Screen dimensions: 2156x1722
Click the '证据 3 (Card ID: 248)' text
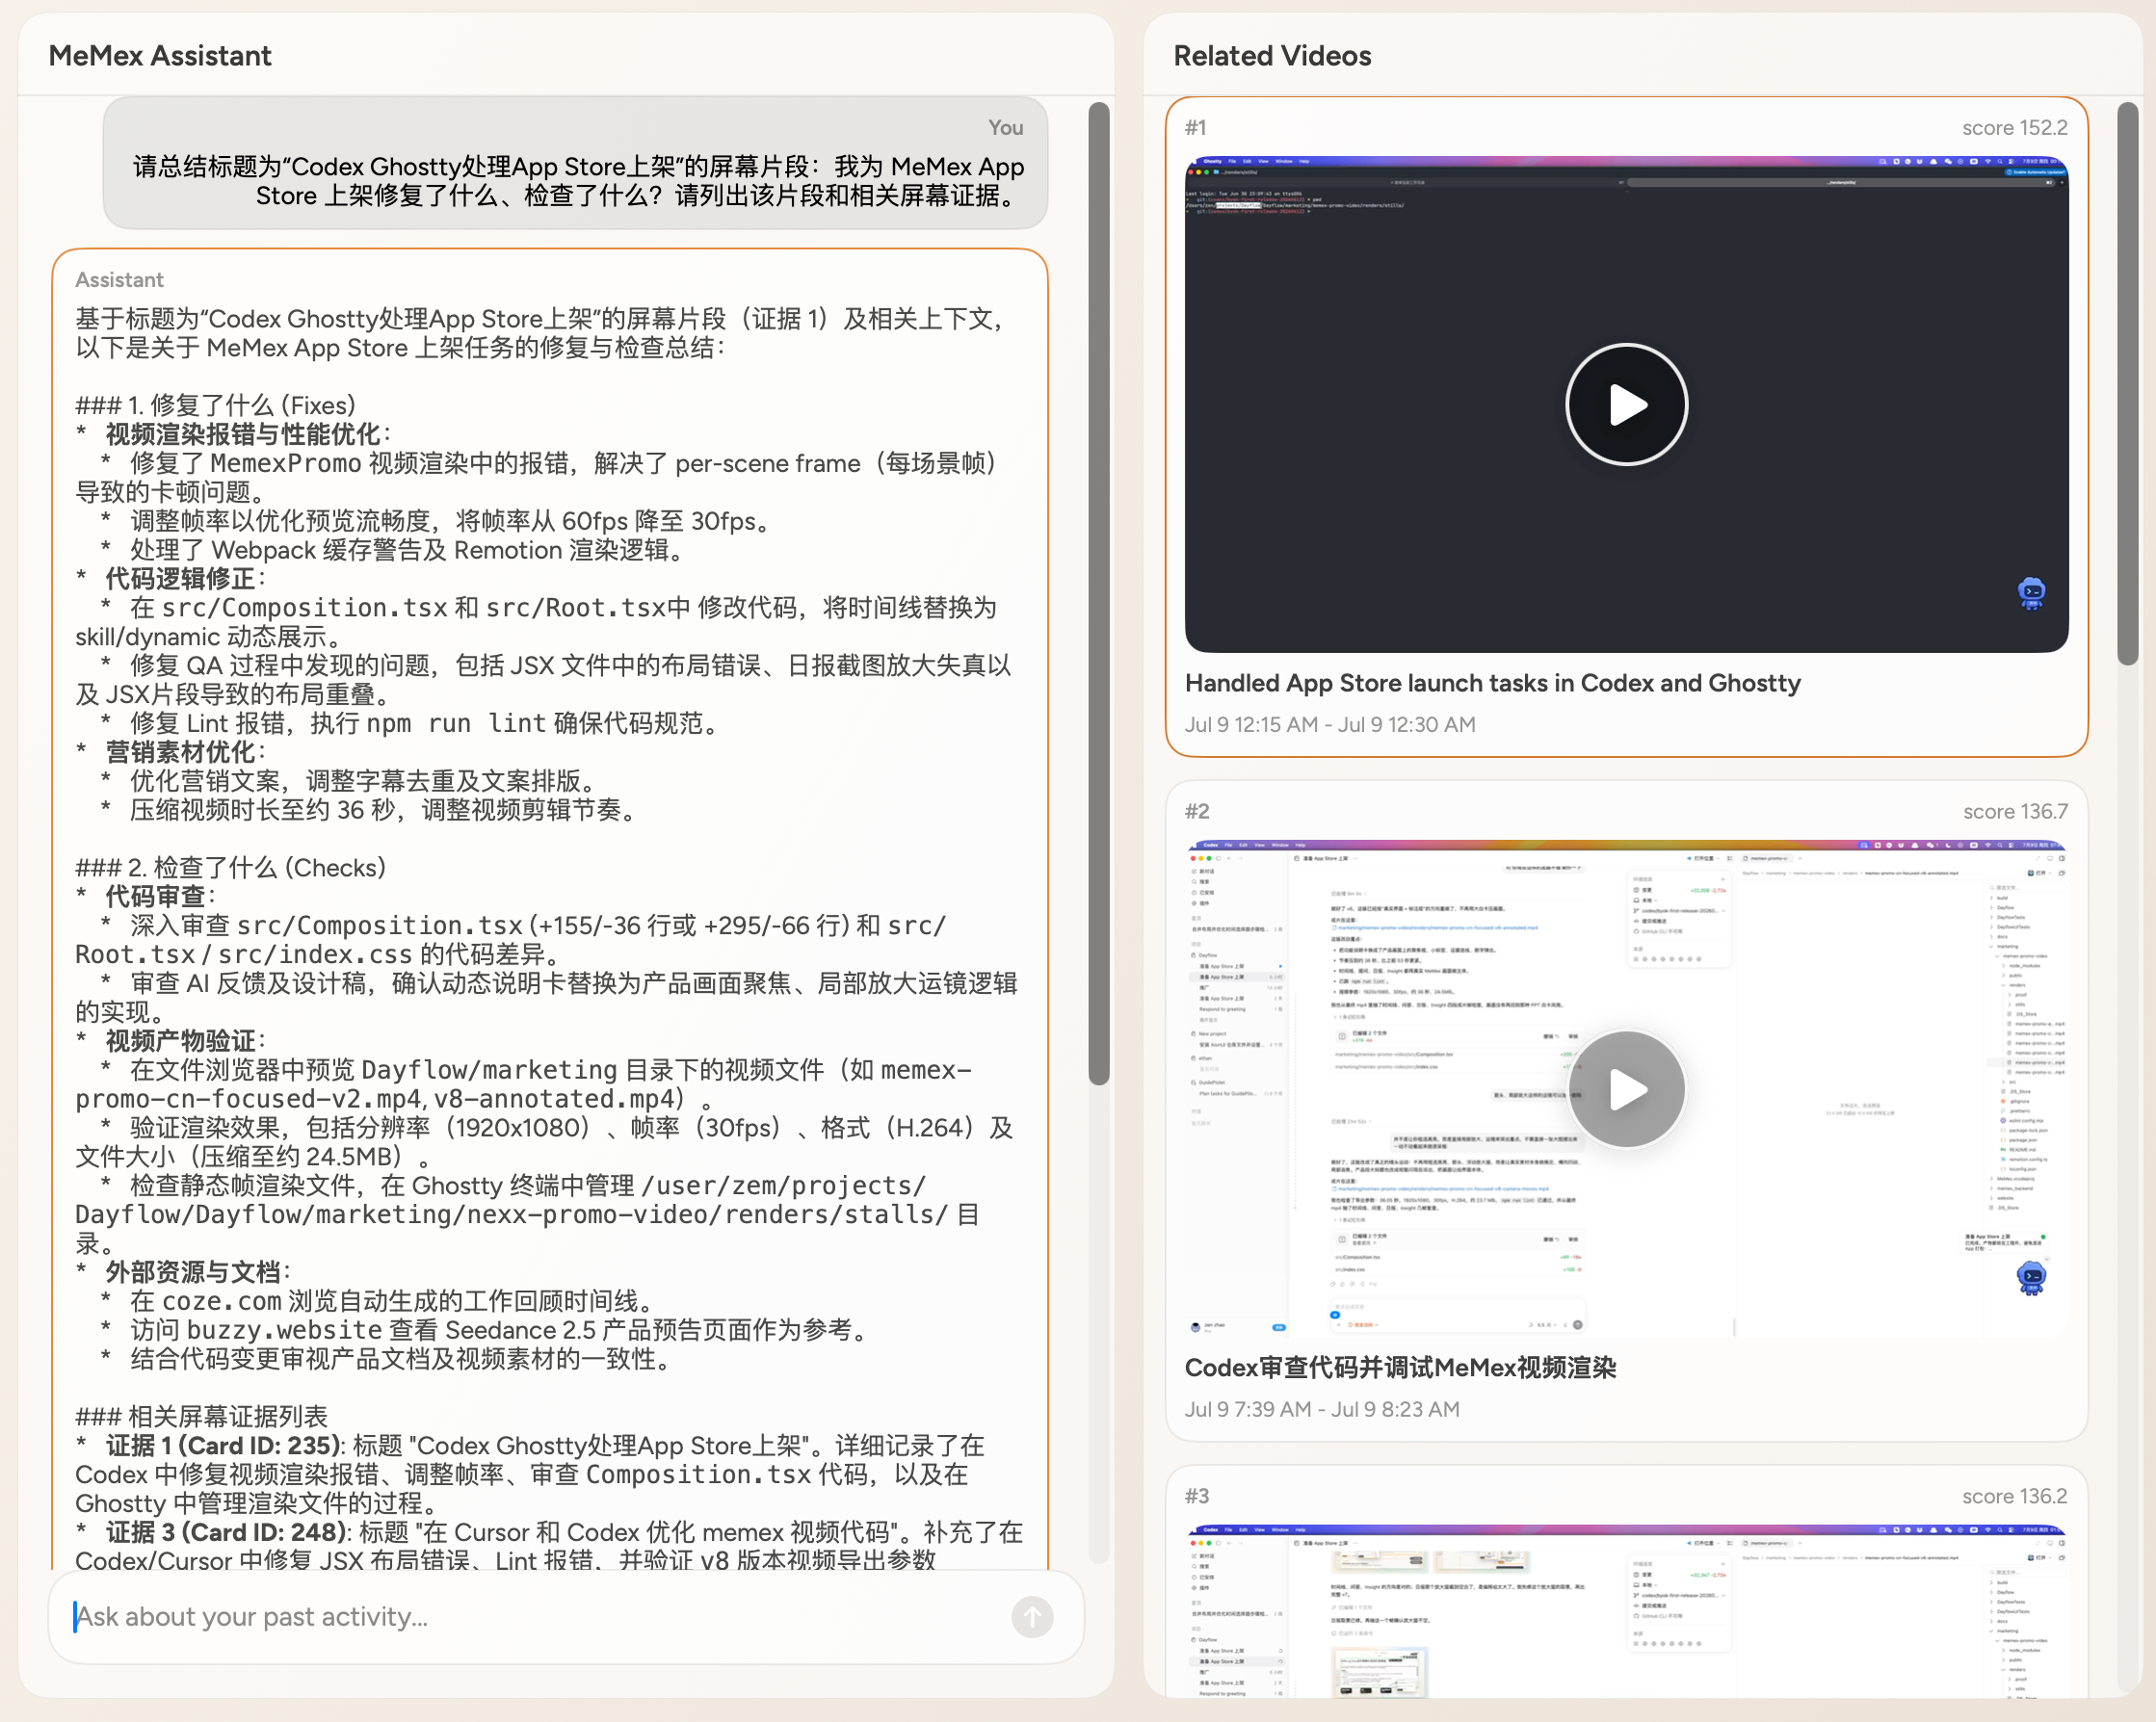click(227, 1532)
